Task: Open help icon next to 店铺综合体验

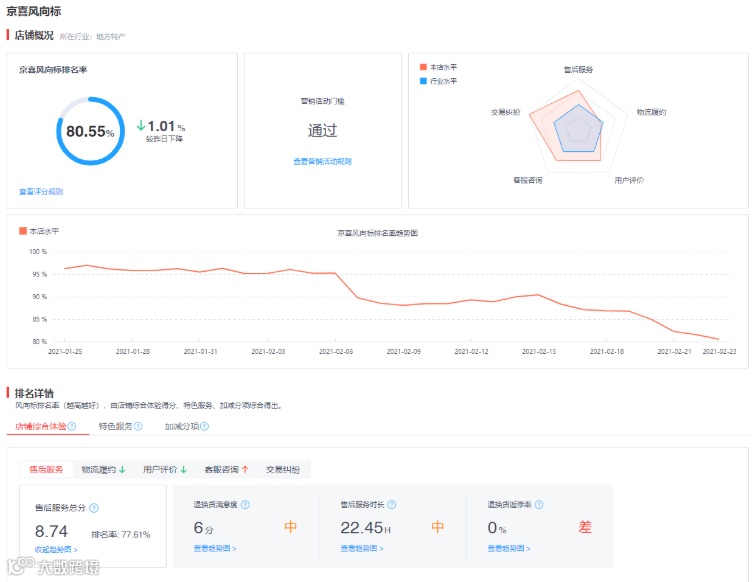Action: (72, 426)
